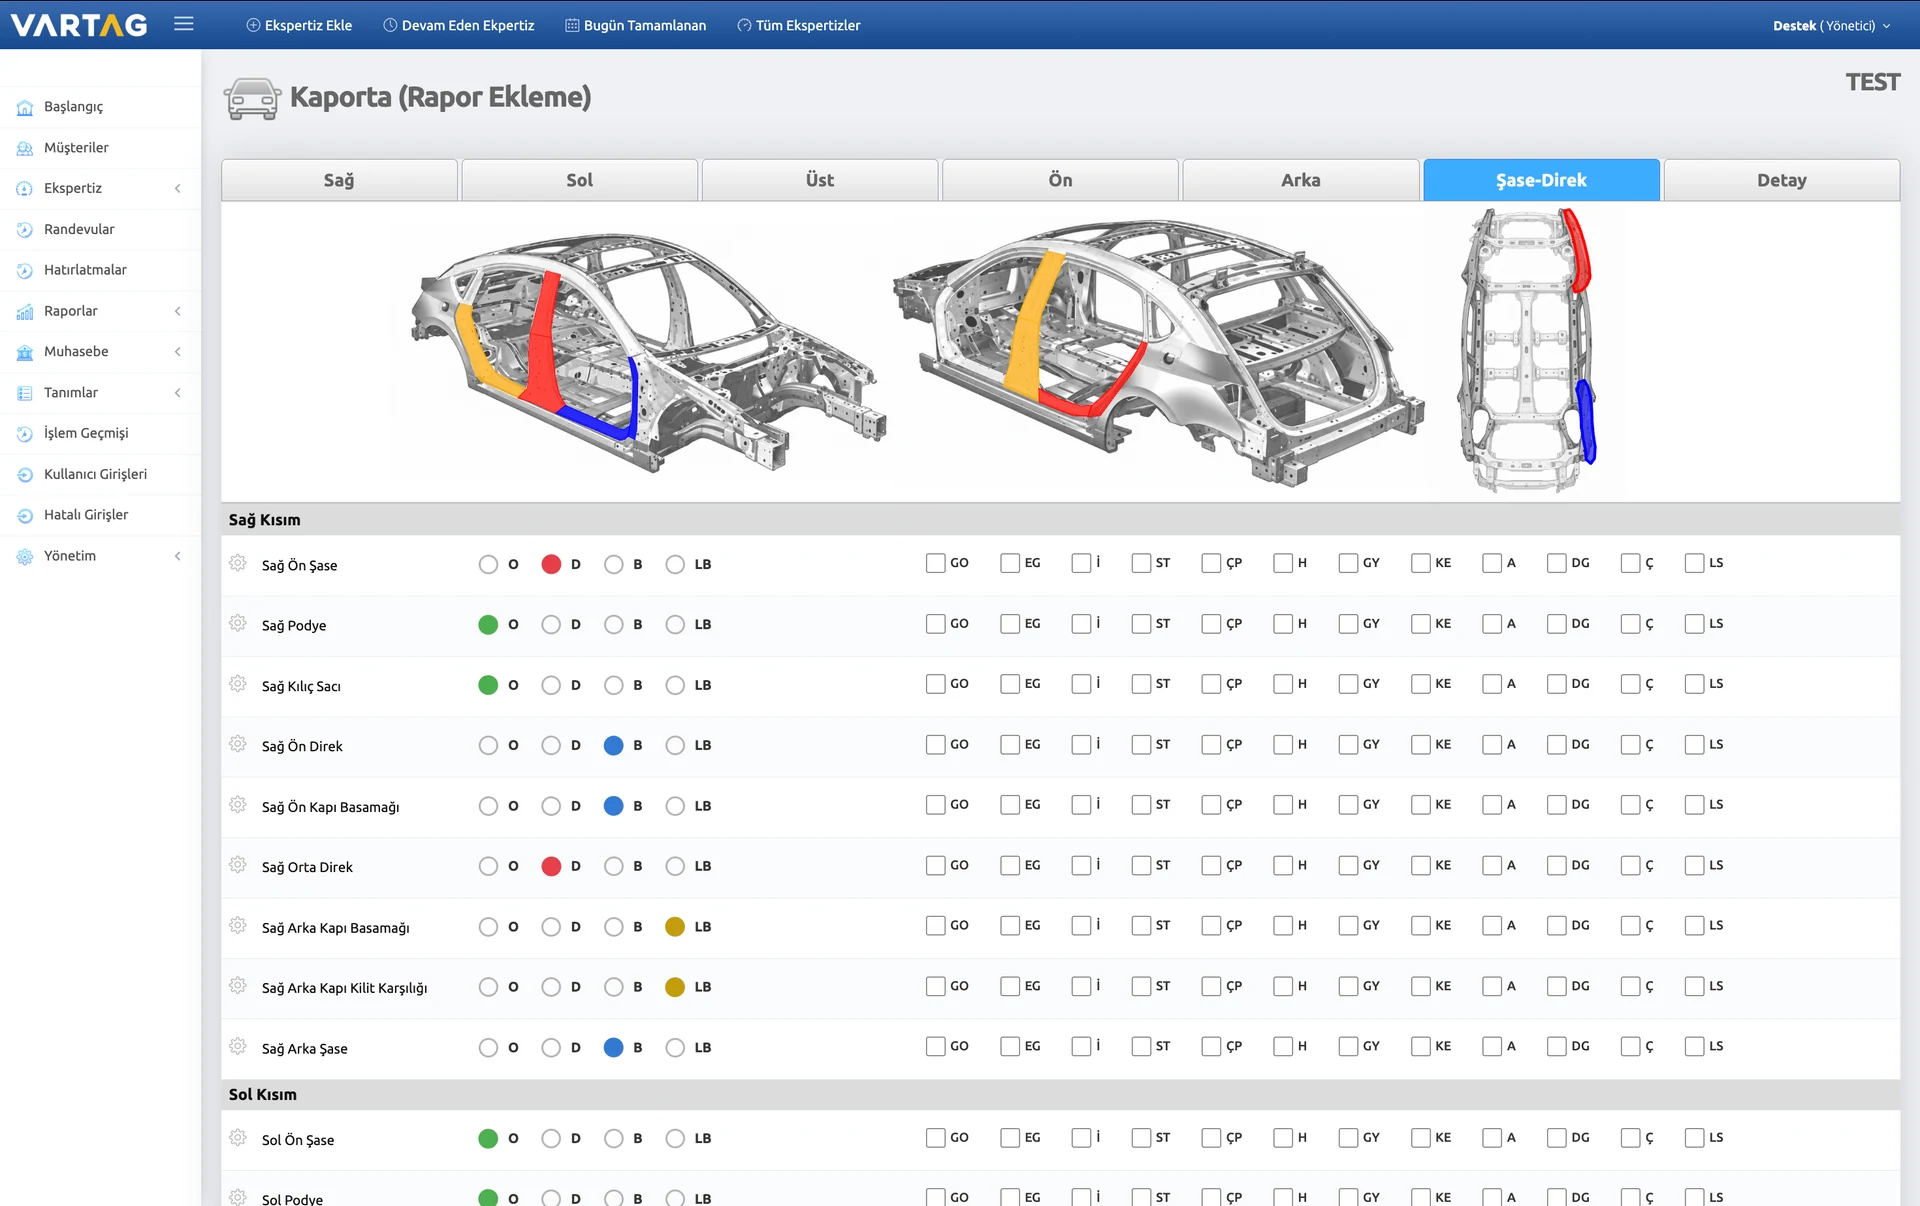Open Eksperտiz Ekle in the top bar

[x=299, y=25]
